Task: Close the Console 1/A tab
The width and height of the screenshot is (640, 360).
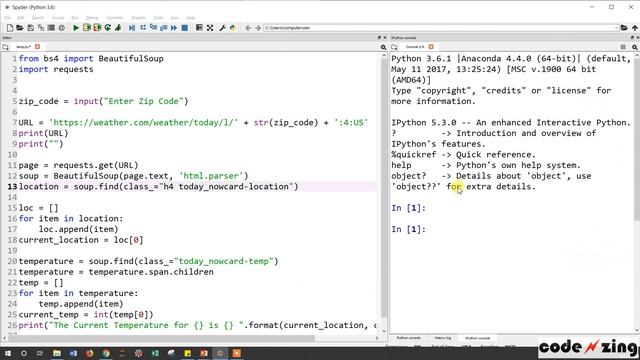Action: [x=431, y=47]
